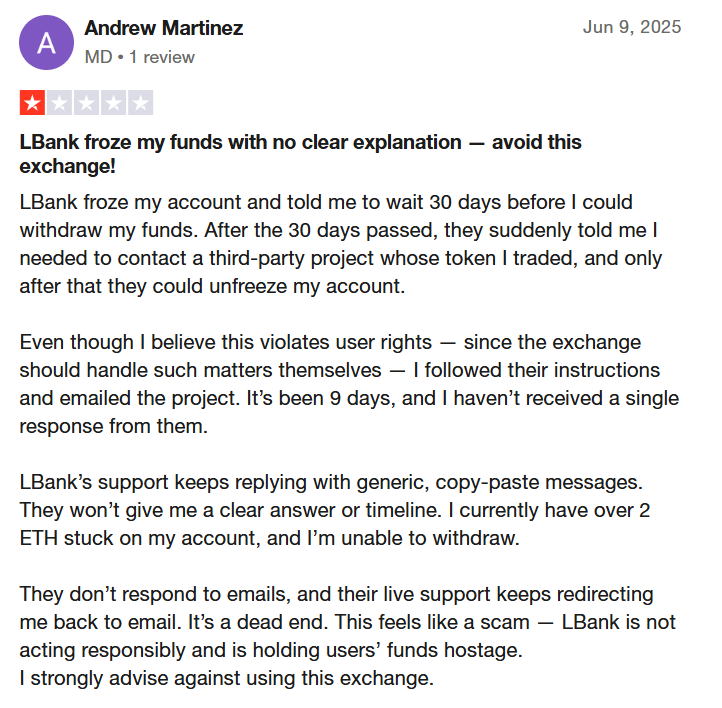Click the red first star rating
Screen dimensions: 722x708
click(x=32, y=102)
